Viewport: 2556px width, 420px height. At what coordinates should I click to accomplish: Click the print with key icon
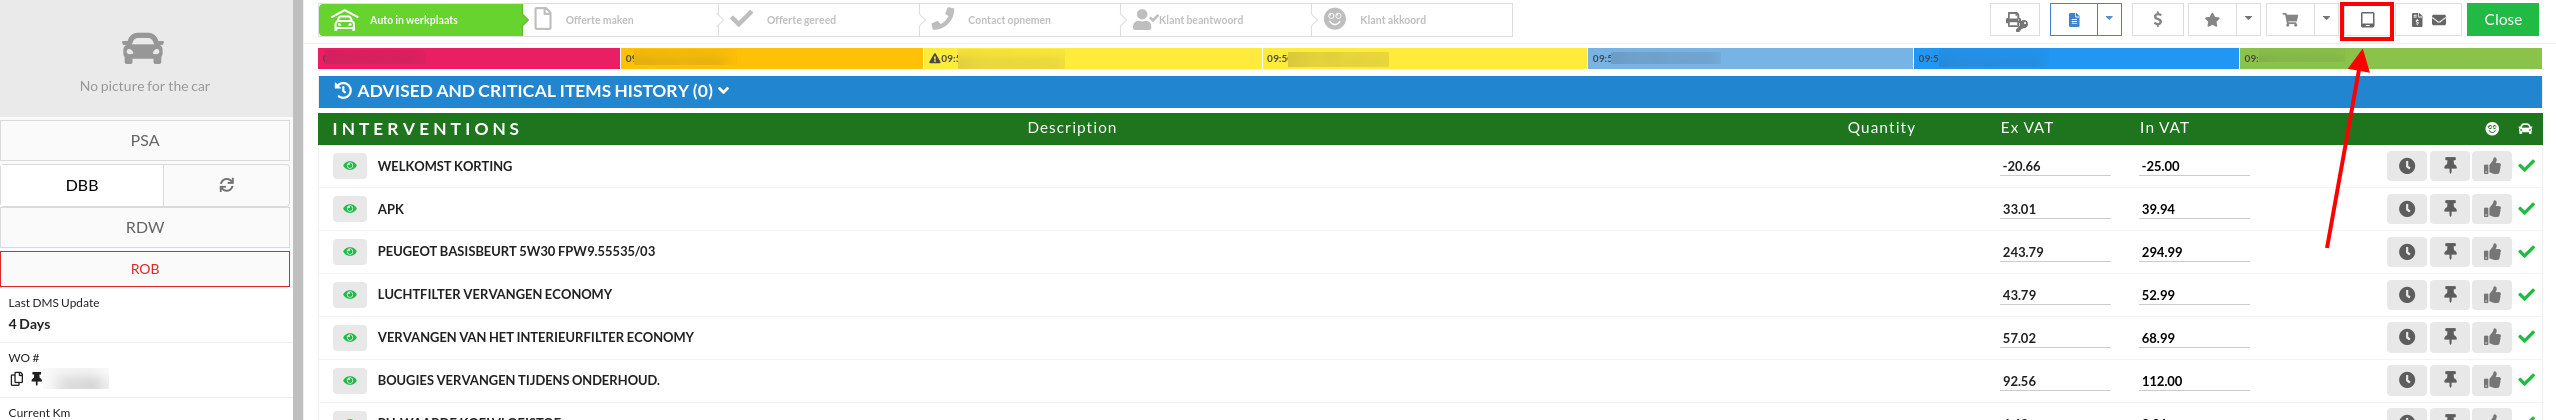[2016, 20]
